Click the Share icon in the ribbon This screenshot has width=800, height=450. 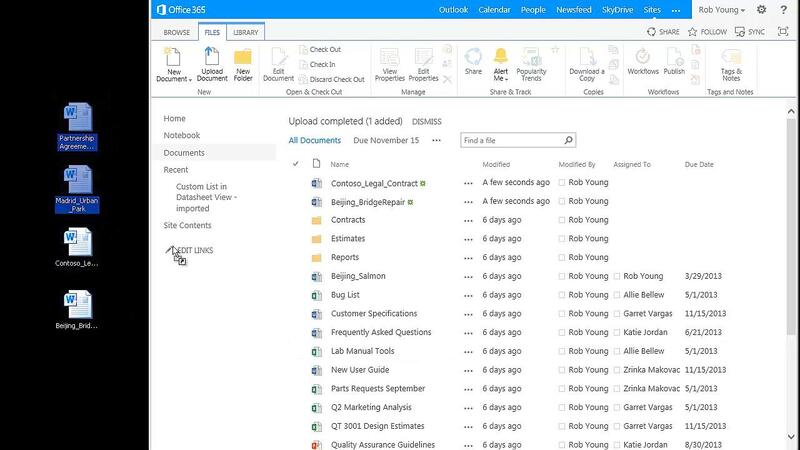point(473,62)
